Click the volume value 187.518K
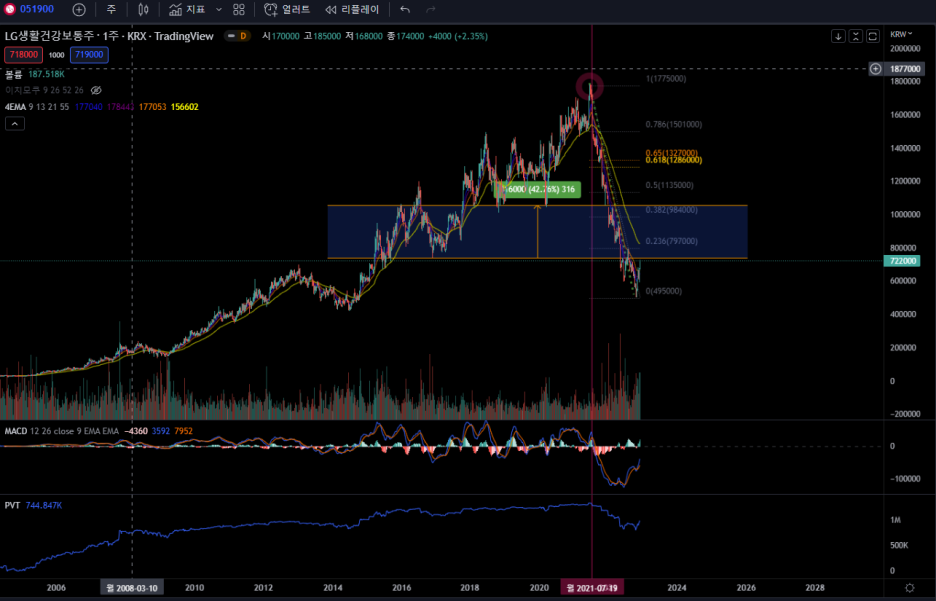 [47, 74]
